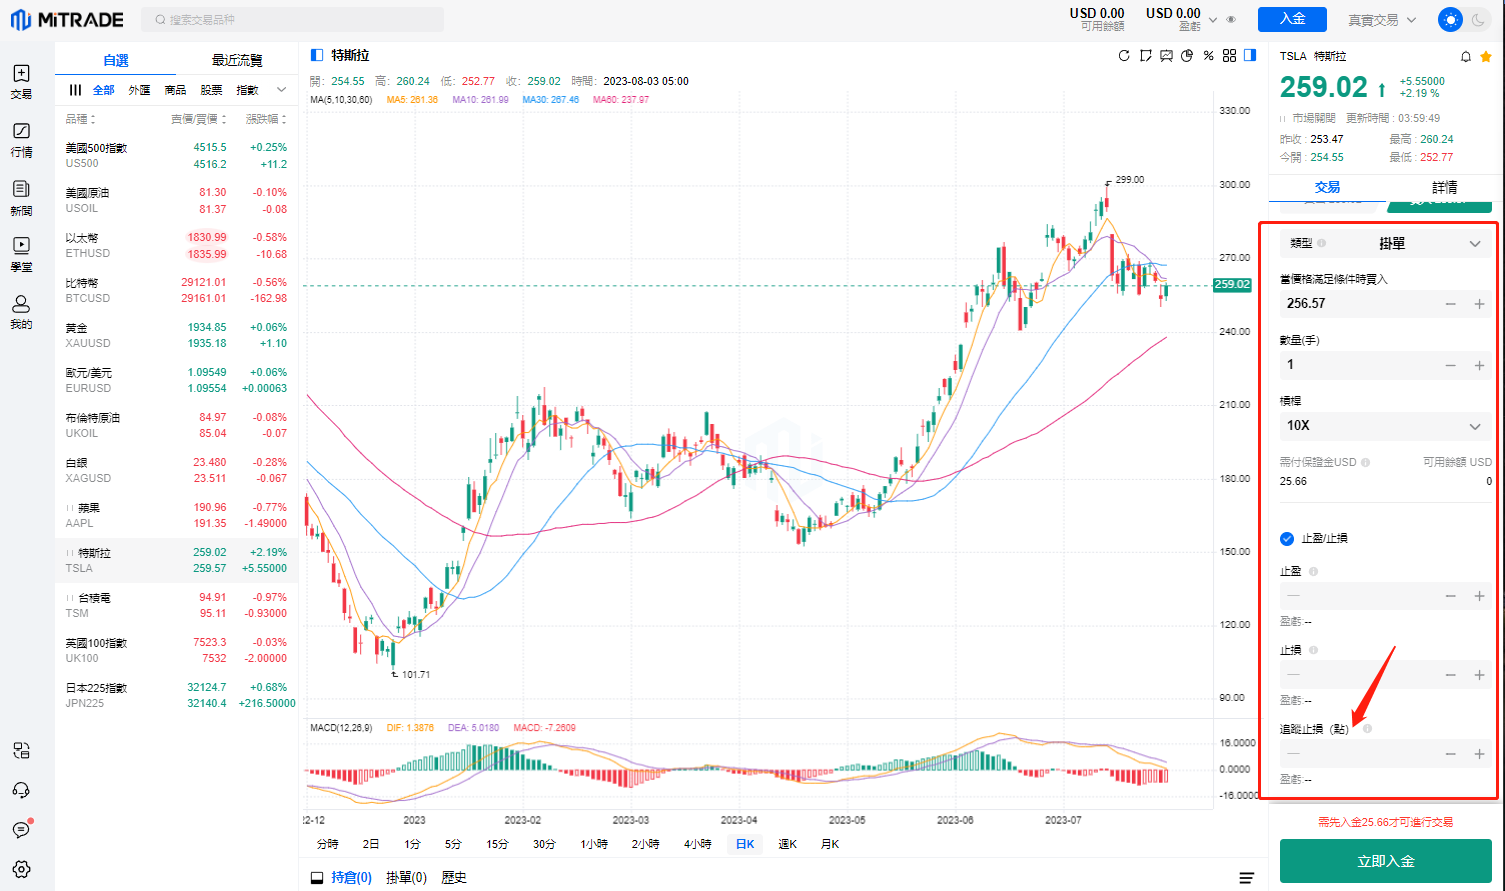Expand the 10X leverage dropdown
This screenshot has height=891, width=1505.
(x=1385, y=426)
